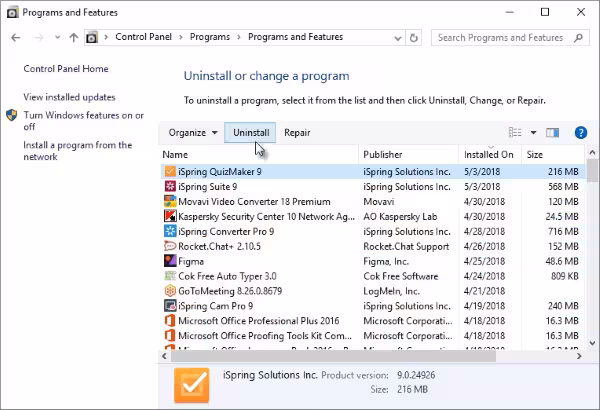Click the Forward navigation arrow
Image resolution: width=600 pixels, height=410 pixels.
coord(39,38)
